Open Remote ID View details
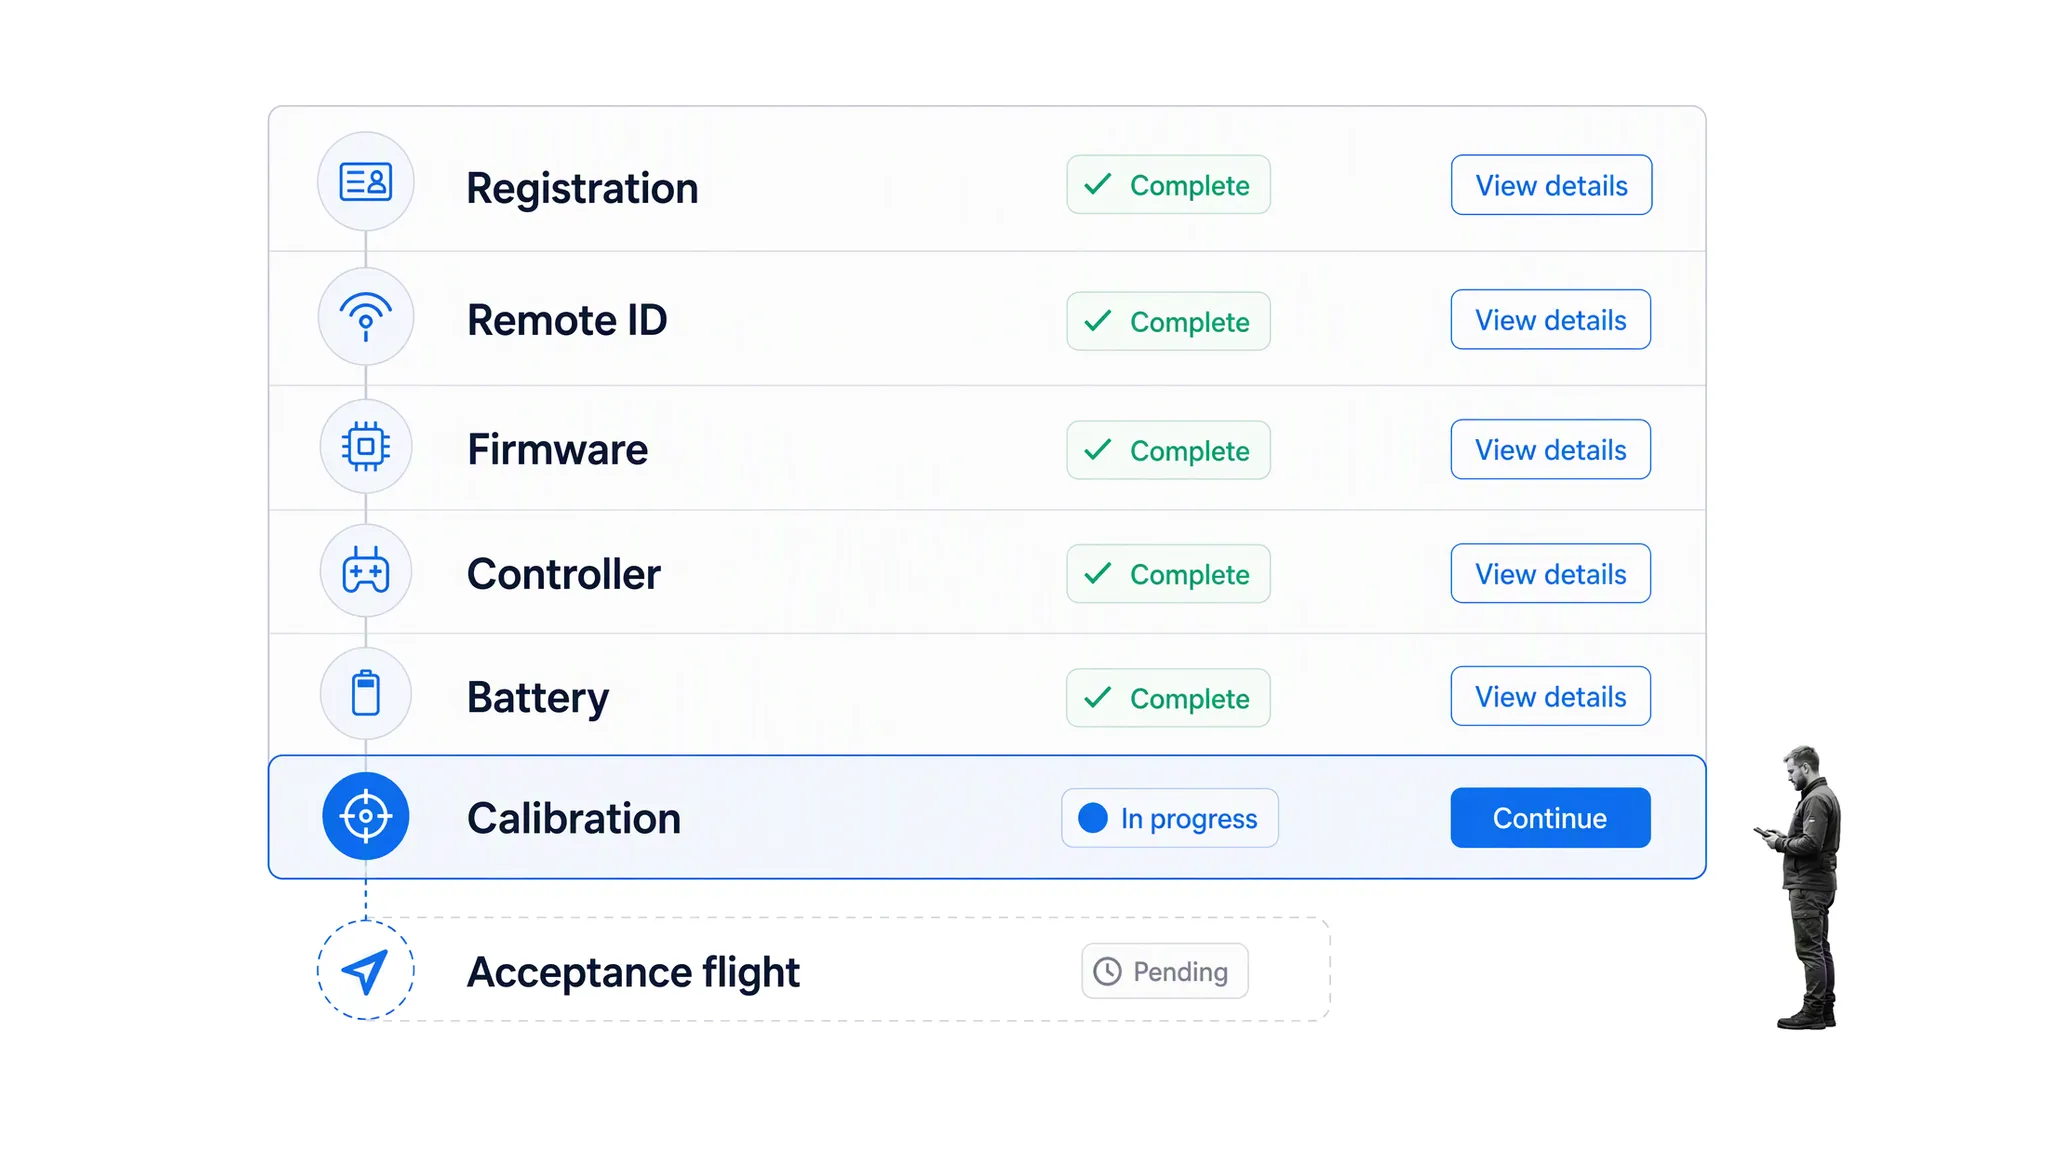This screenshot has width=2048, height=1152. coord(1551,320)
